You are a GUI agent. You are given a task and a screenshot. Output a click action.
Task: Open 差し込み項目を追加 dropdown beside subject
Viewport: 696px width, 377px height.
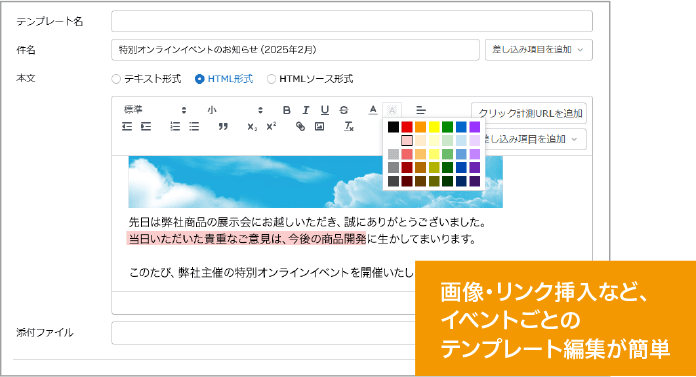point(538,50)
